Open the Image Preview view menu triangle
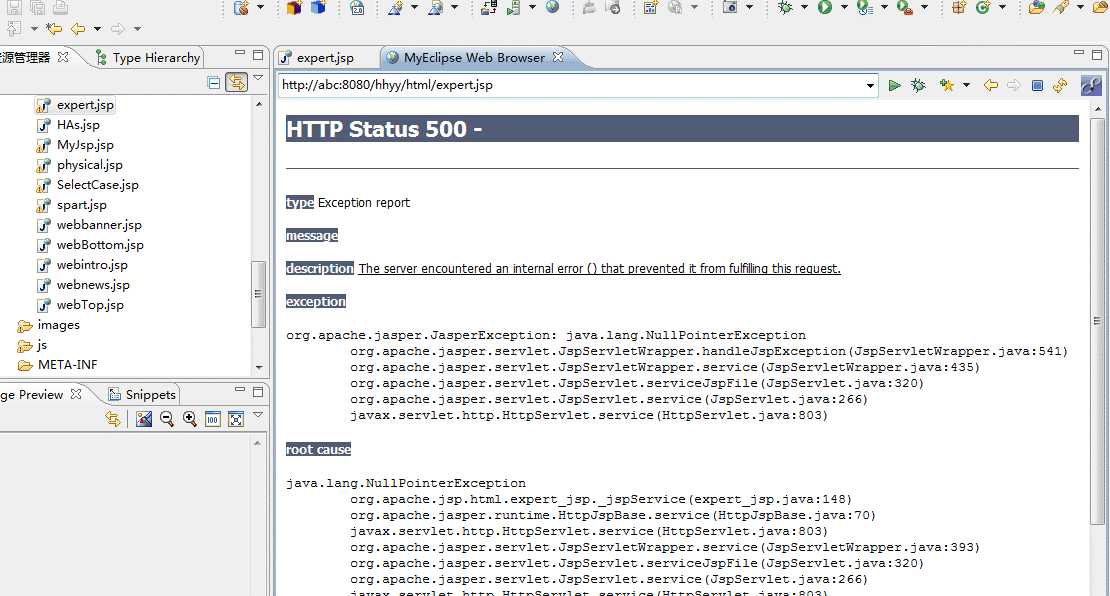The width and height of the screenshot is (1110, 596). [258, 415]
